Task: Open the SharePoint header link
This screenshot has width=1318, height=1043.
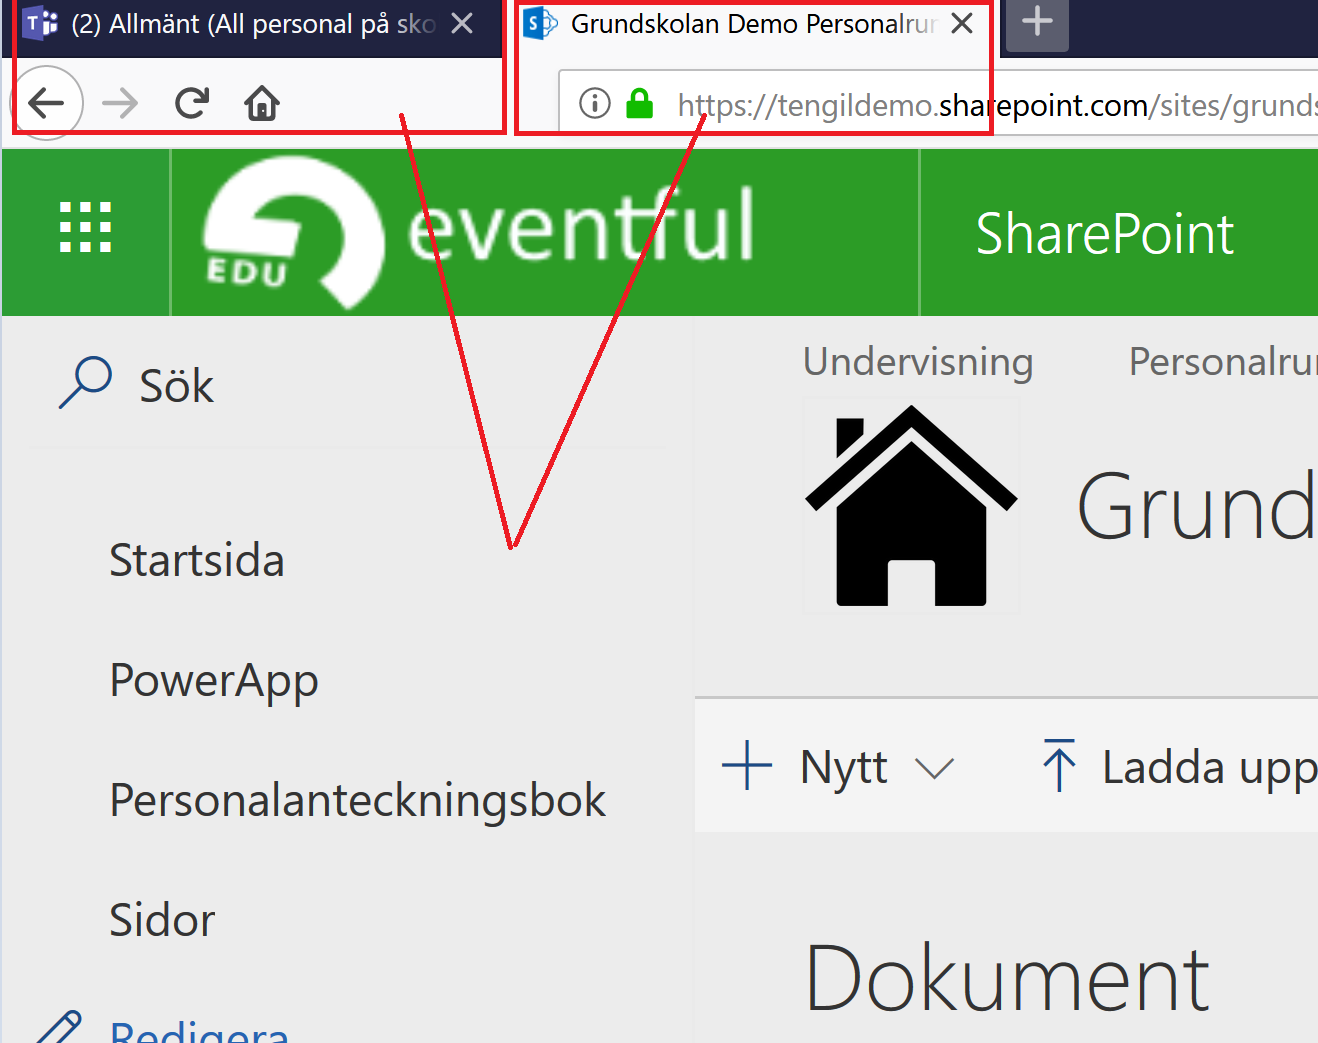Action: point(1104,234)
